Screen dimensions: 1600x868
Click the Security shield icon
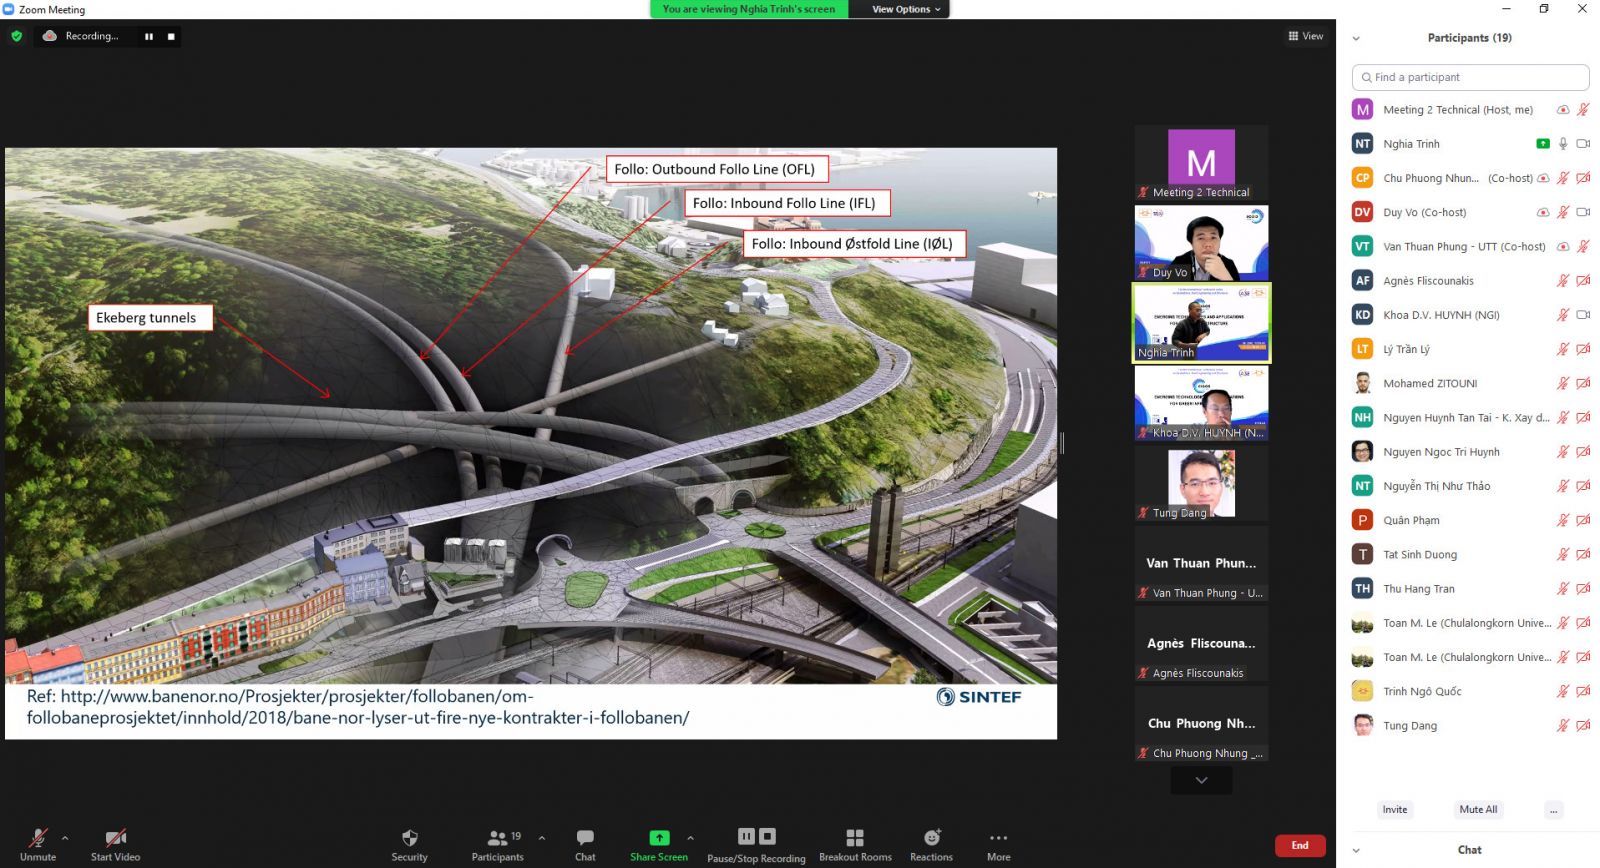point(409,838)
